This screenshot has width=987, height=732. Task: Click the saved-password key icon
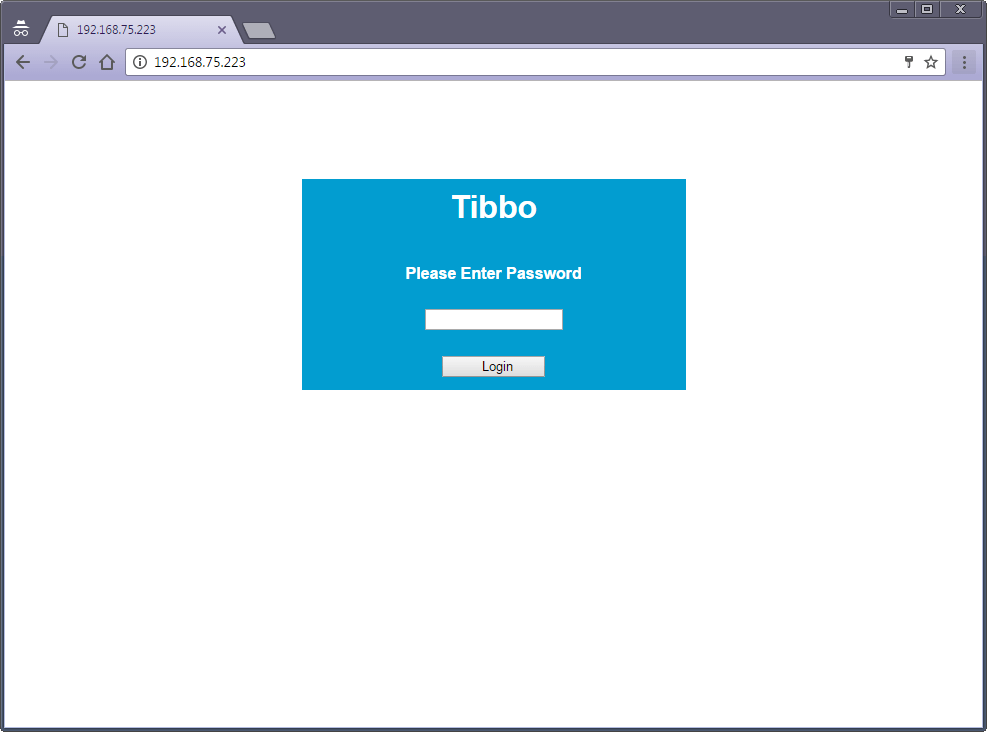coord(908,62)
